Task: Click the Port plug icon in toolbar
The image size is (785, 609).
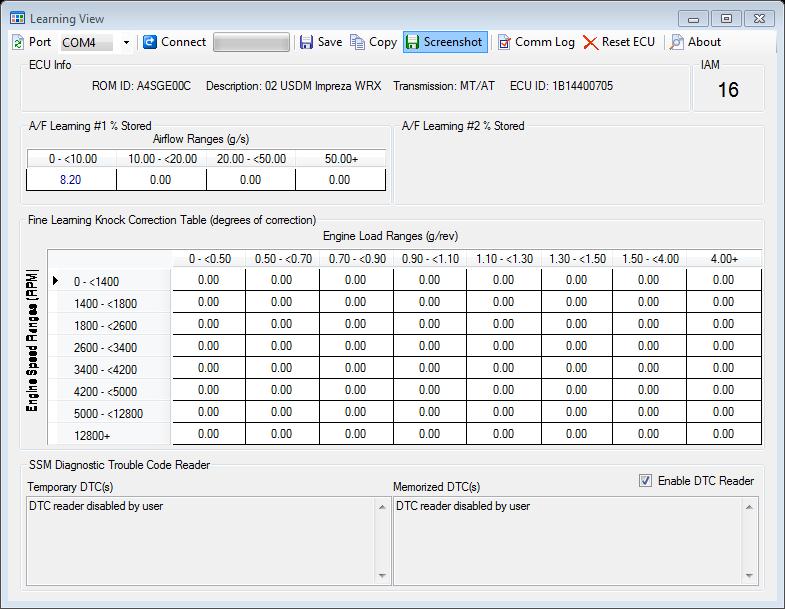Action: (18, 42)
